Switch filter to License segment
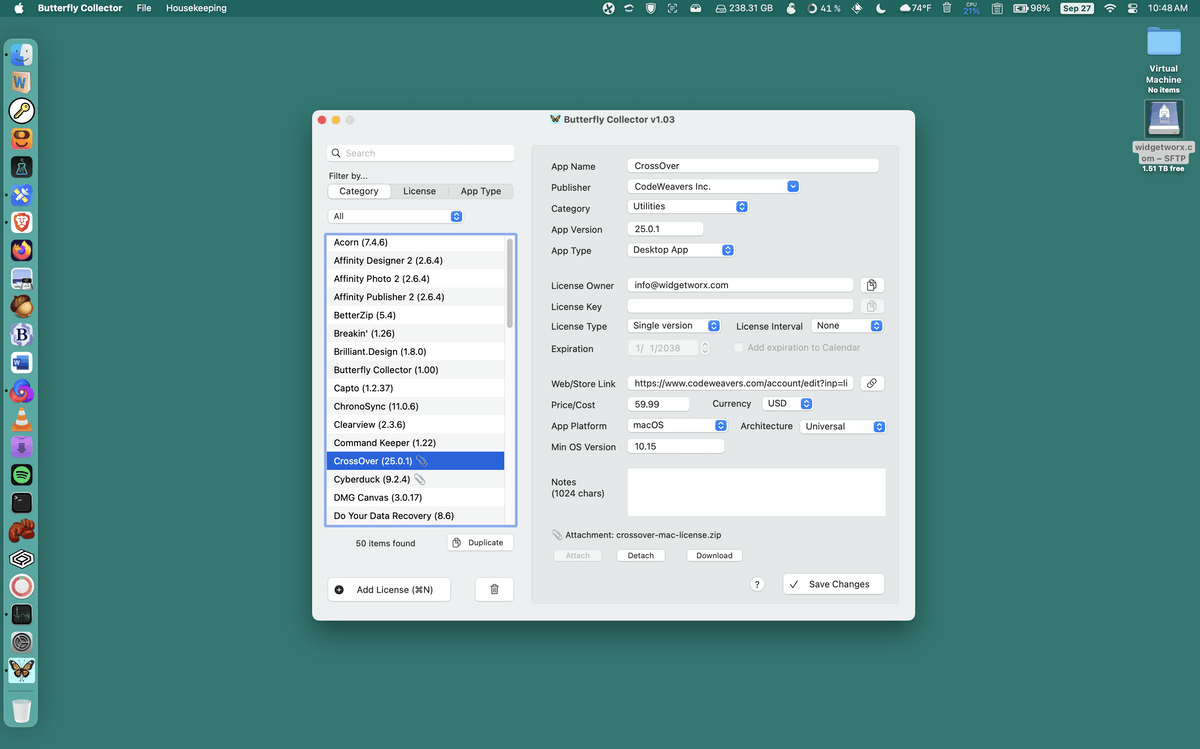 coord(419,191)
